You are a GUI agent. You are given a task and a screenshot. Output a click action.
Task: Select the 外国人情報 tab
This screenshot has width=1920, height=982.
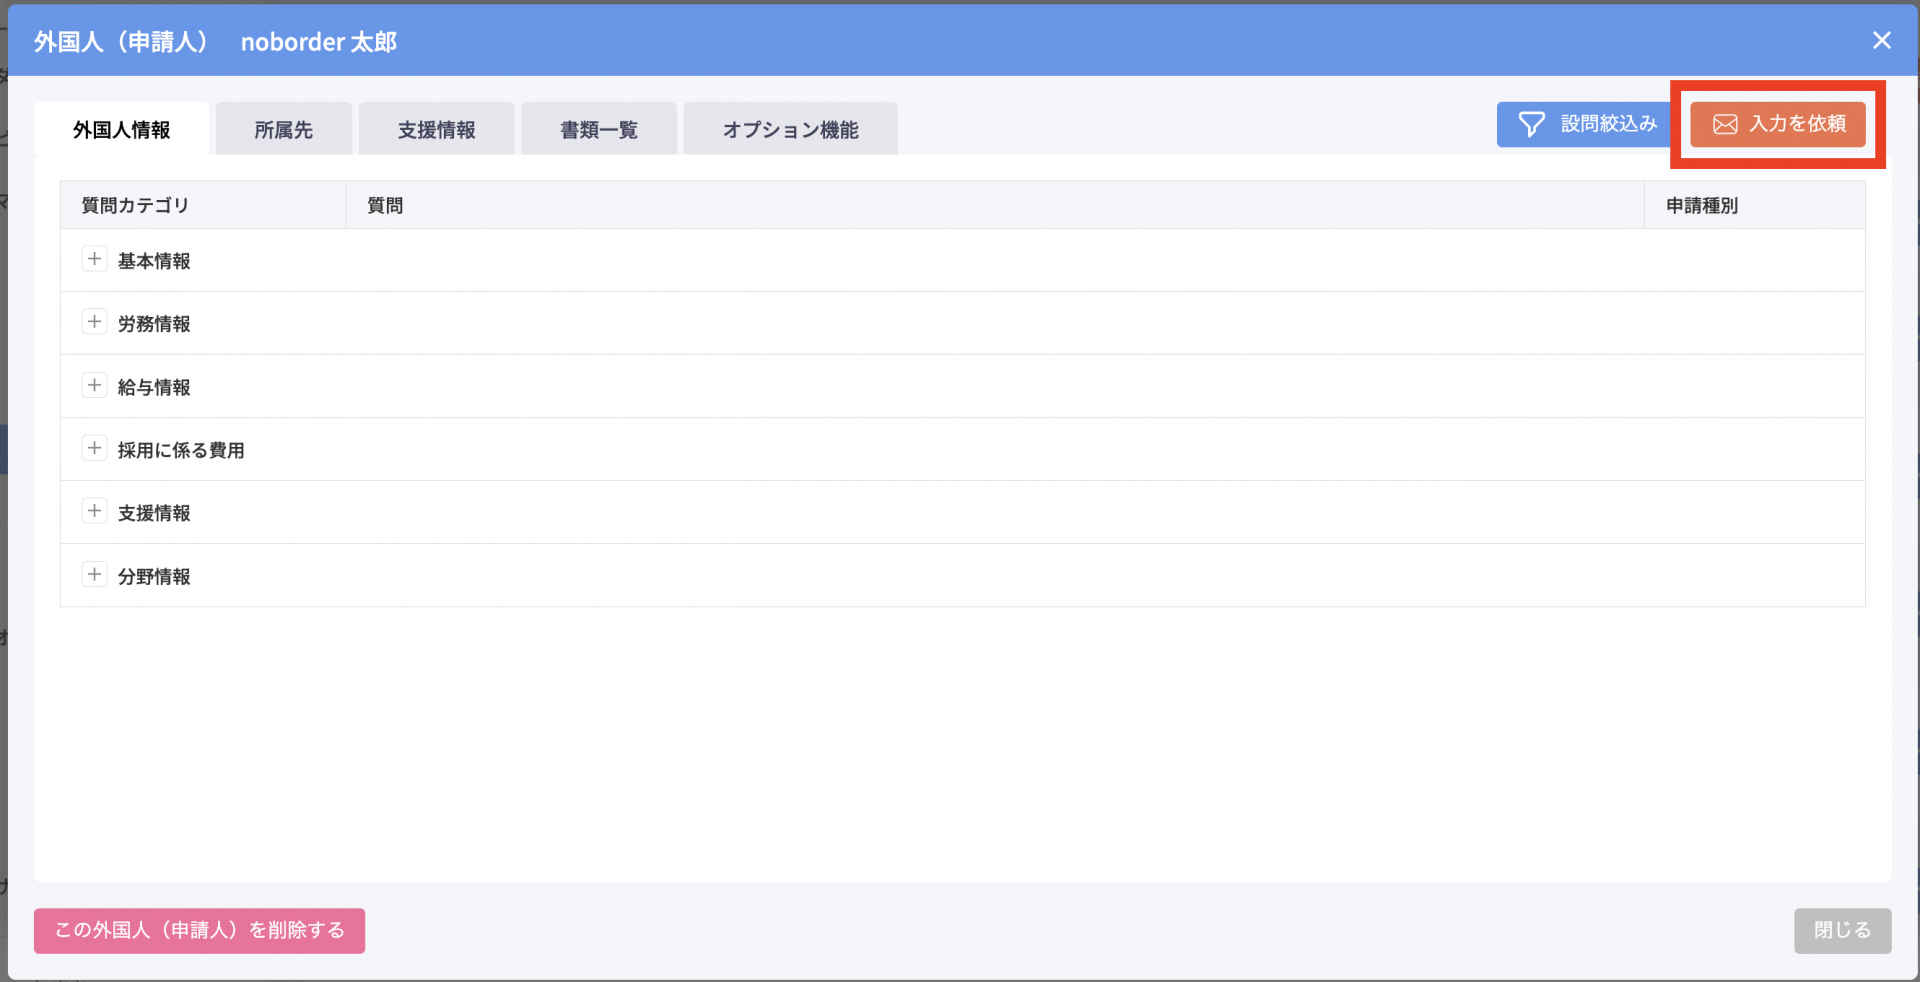[x=122, y=130]
